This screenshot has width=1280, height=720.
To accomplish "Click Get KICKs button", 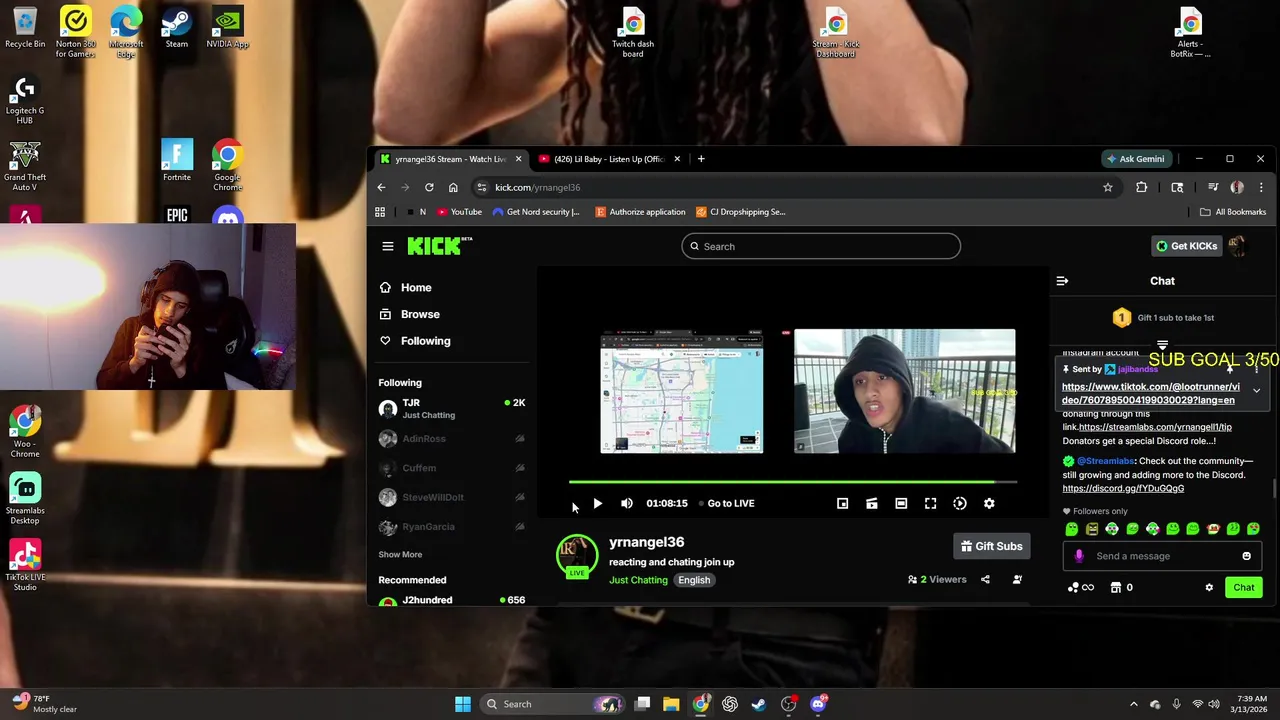I will [x=1187, y=246].
